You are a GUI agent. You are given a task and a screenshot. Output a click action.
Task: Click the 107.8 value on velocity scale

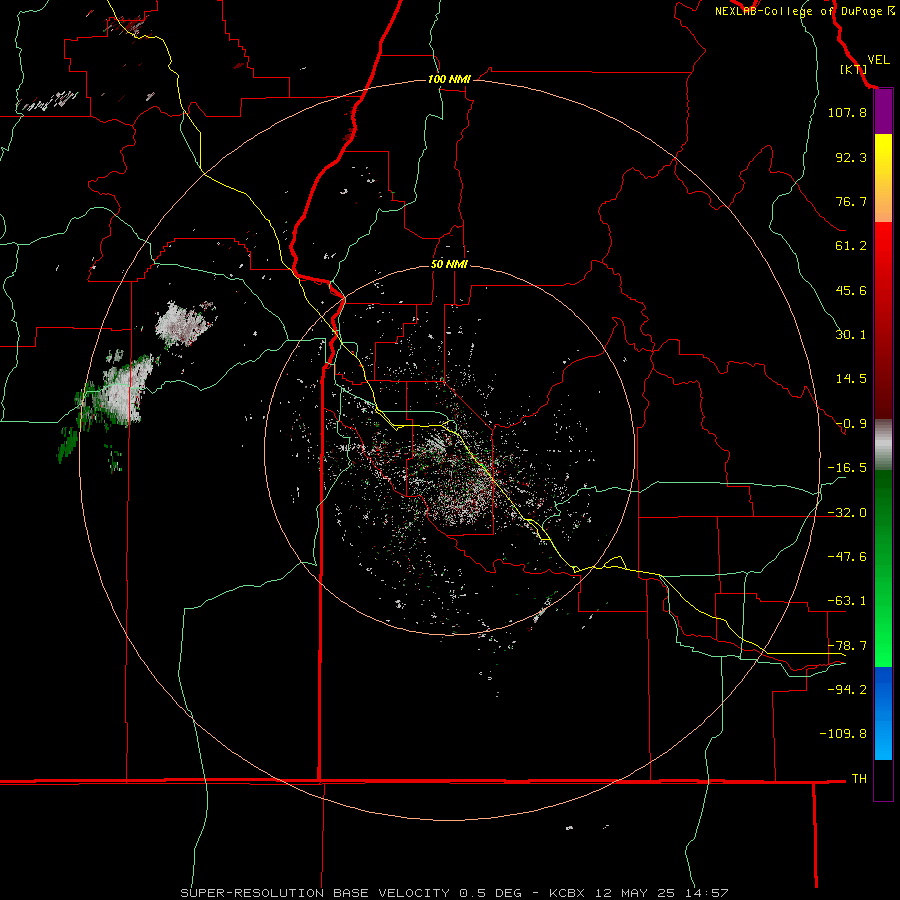(x=847, y=112)
